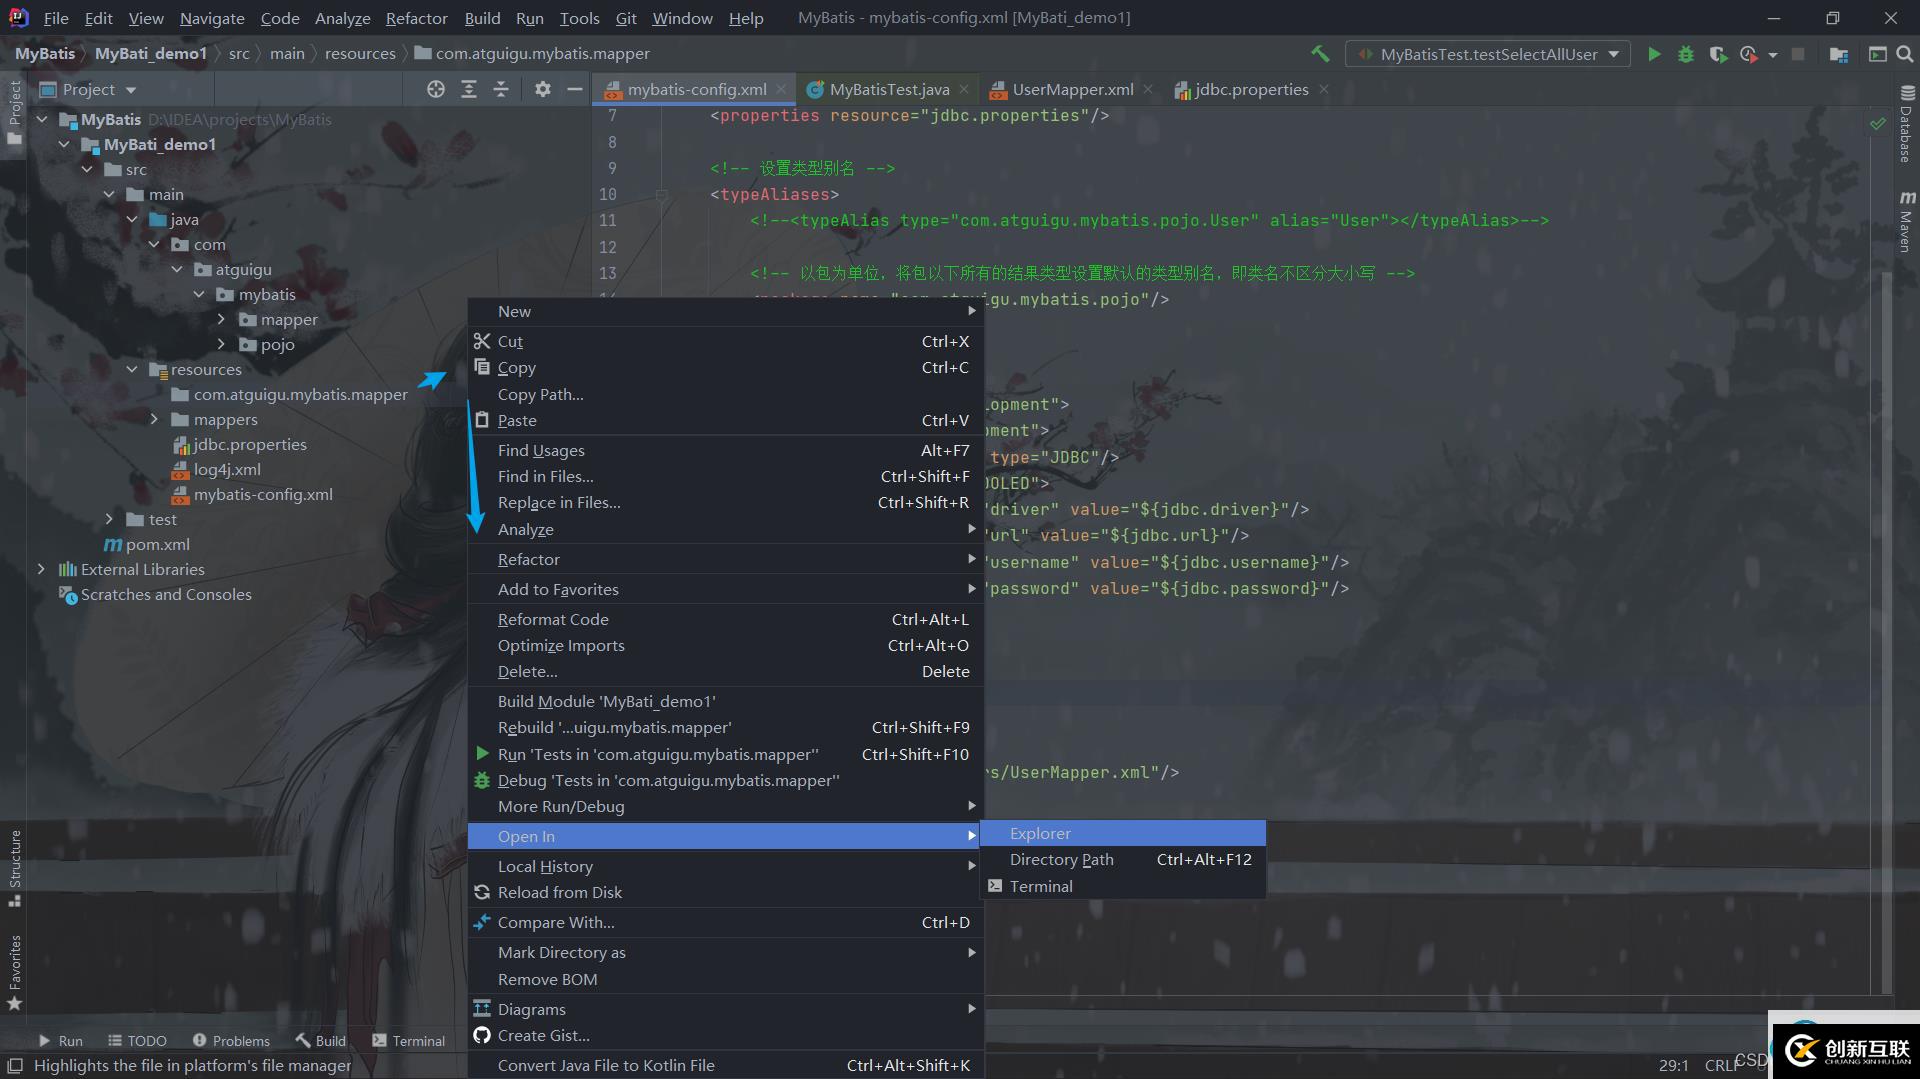The width and height of the screenshot is (1920, 1079).
Task: Fold the typeAliases block in the gutter
Action: [x=661, y=194]
